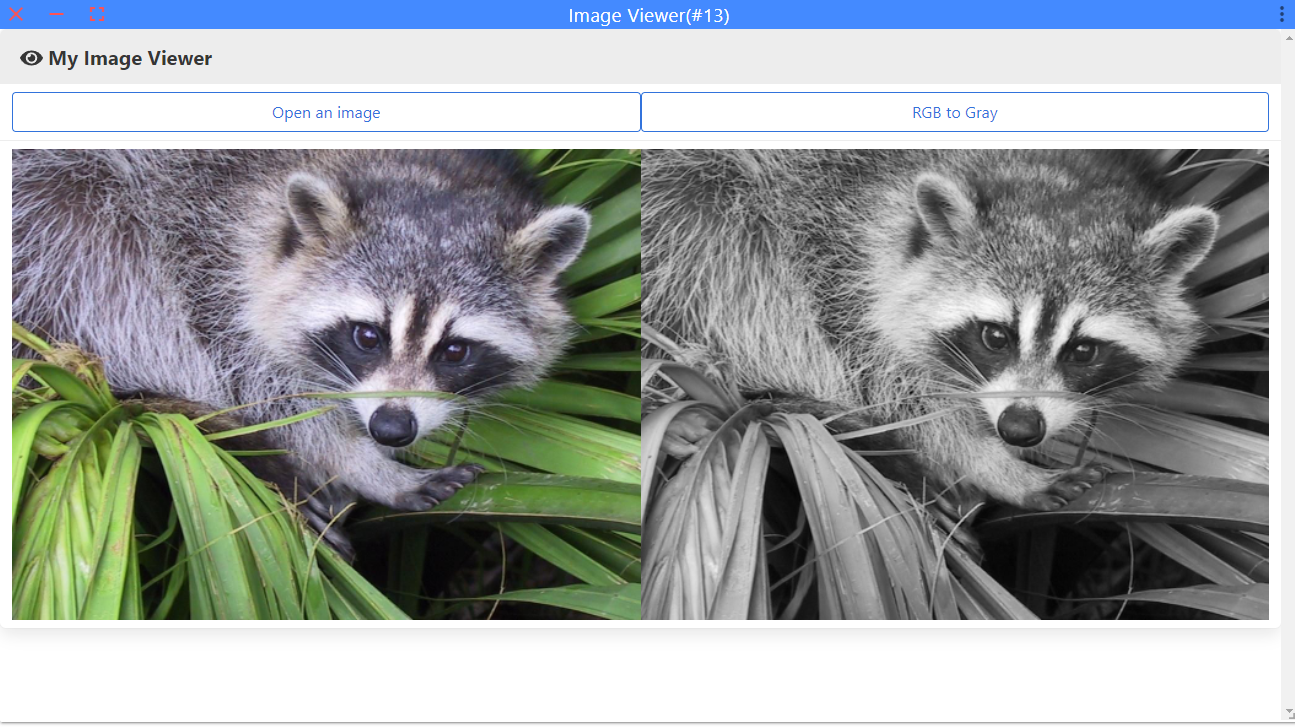The width and height of the screenshot is (1295, 727).
Task: Click the red fullscreen icon in title bar
Action: [x=97, y=14]
